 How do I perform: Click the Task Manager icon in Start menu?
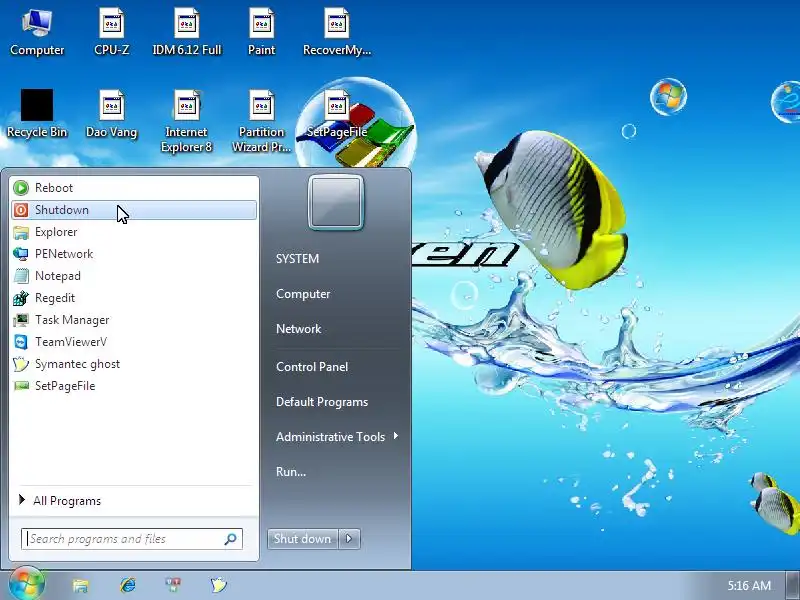pyautogui.click(x=21, y=320)
